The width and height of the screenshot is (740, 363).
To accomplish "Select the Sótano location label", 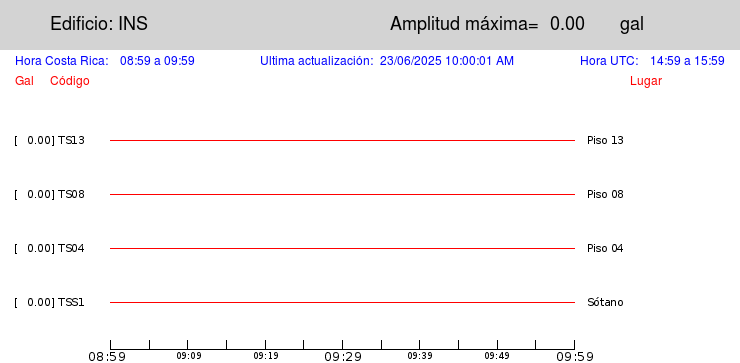I will (605, 302).
